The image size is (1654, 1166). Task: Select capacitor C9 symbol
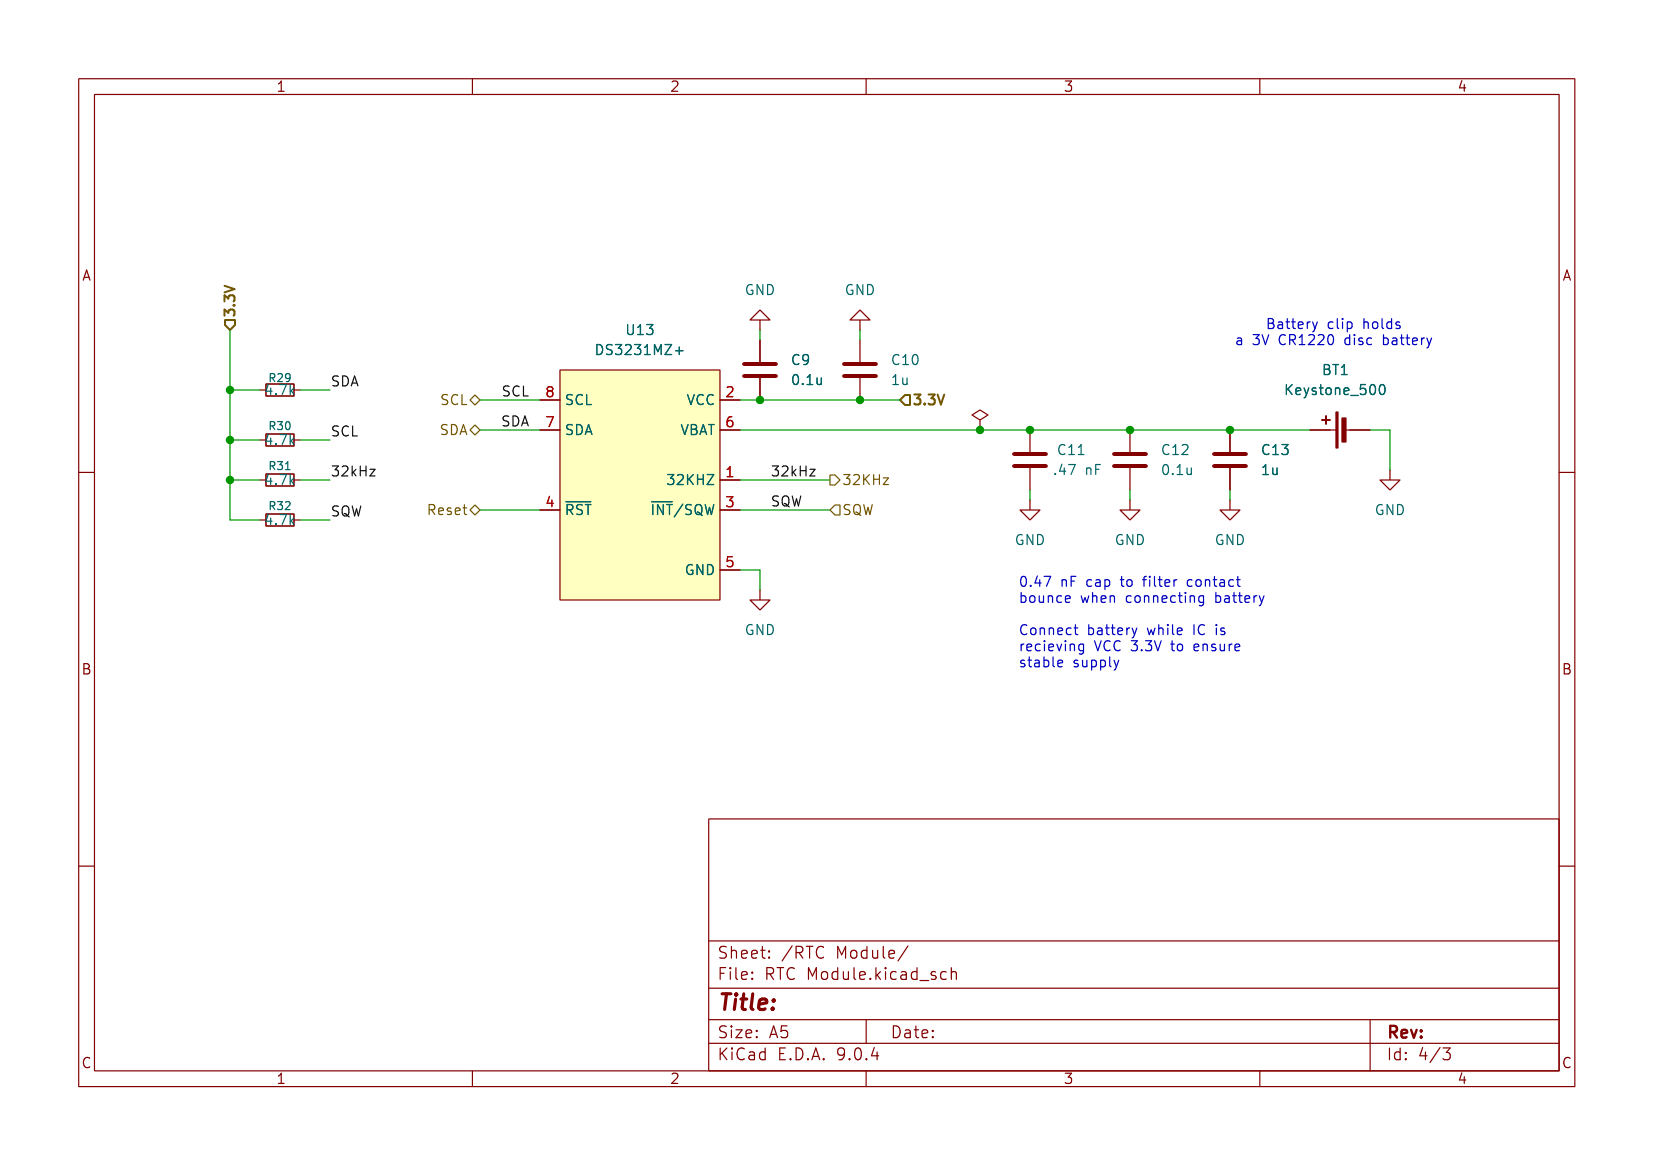click(x=760, y=370)
